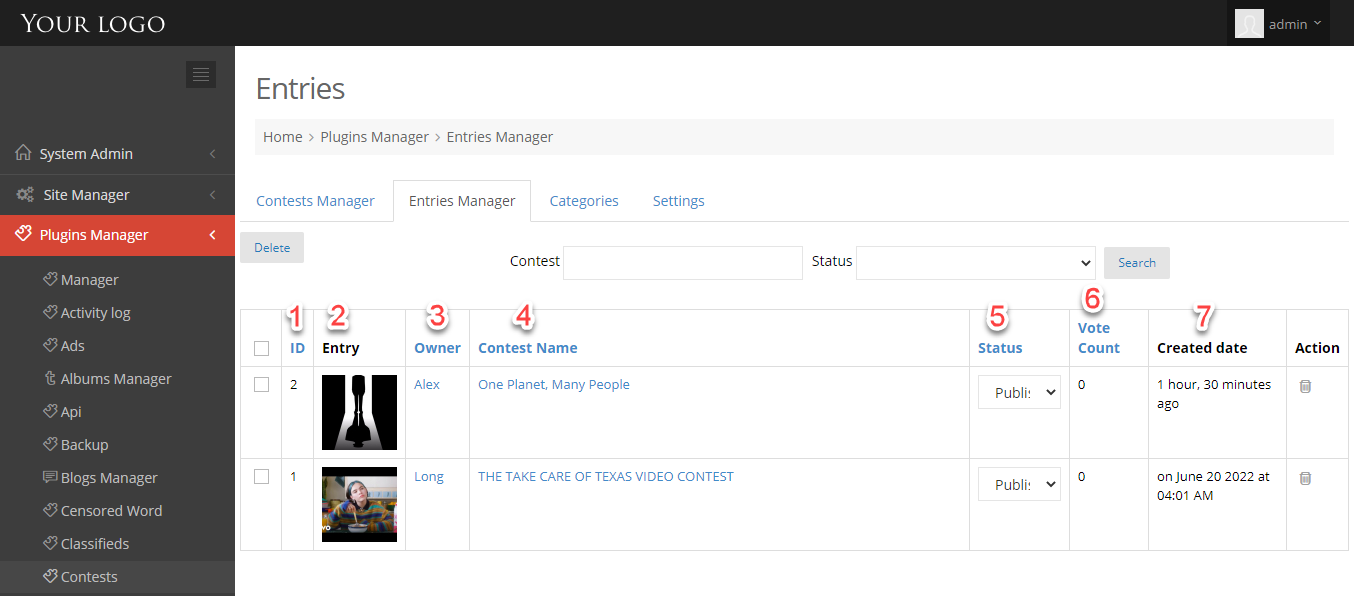Image resolution: width=1354 pixels, height=596 pixels.
Task: Sort entries by ID column
Action: [298, 348]
